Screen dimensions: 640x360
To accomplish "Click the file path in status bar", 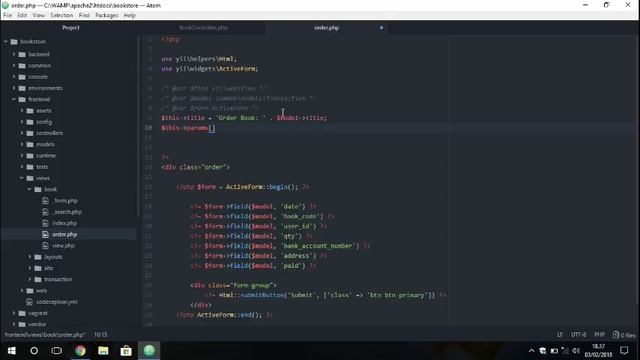I will (x=45, y=335).
